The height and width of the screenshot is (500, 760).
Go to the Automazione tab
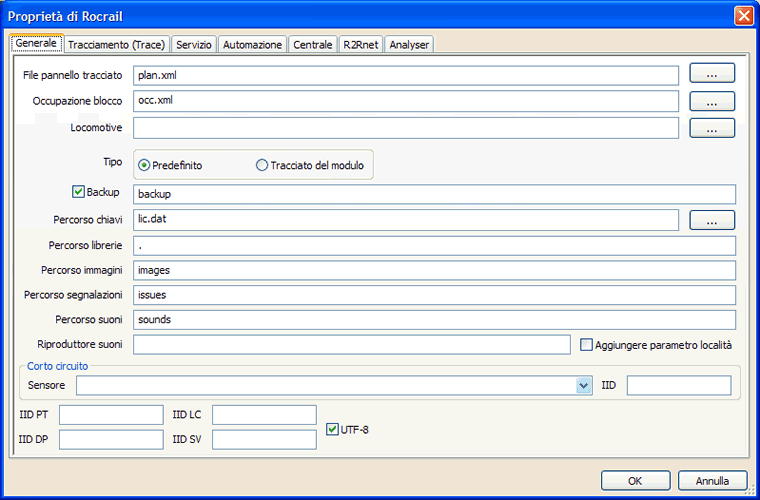252,45
